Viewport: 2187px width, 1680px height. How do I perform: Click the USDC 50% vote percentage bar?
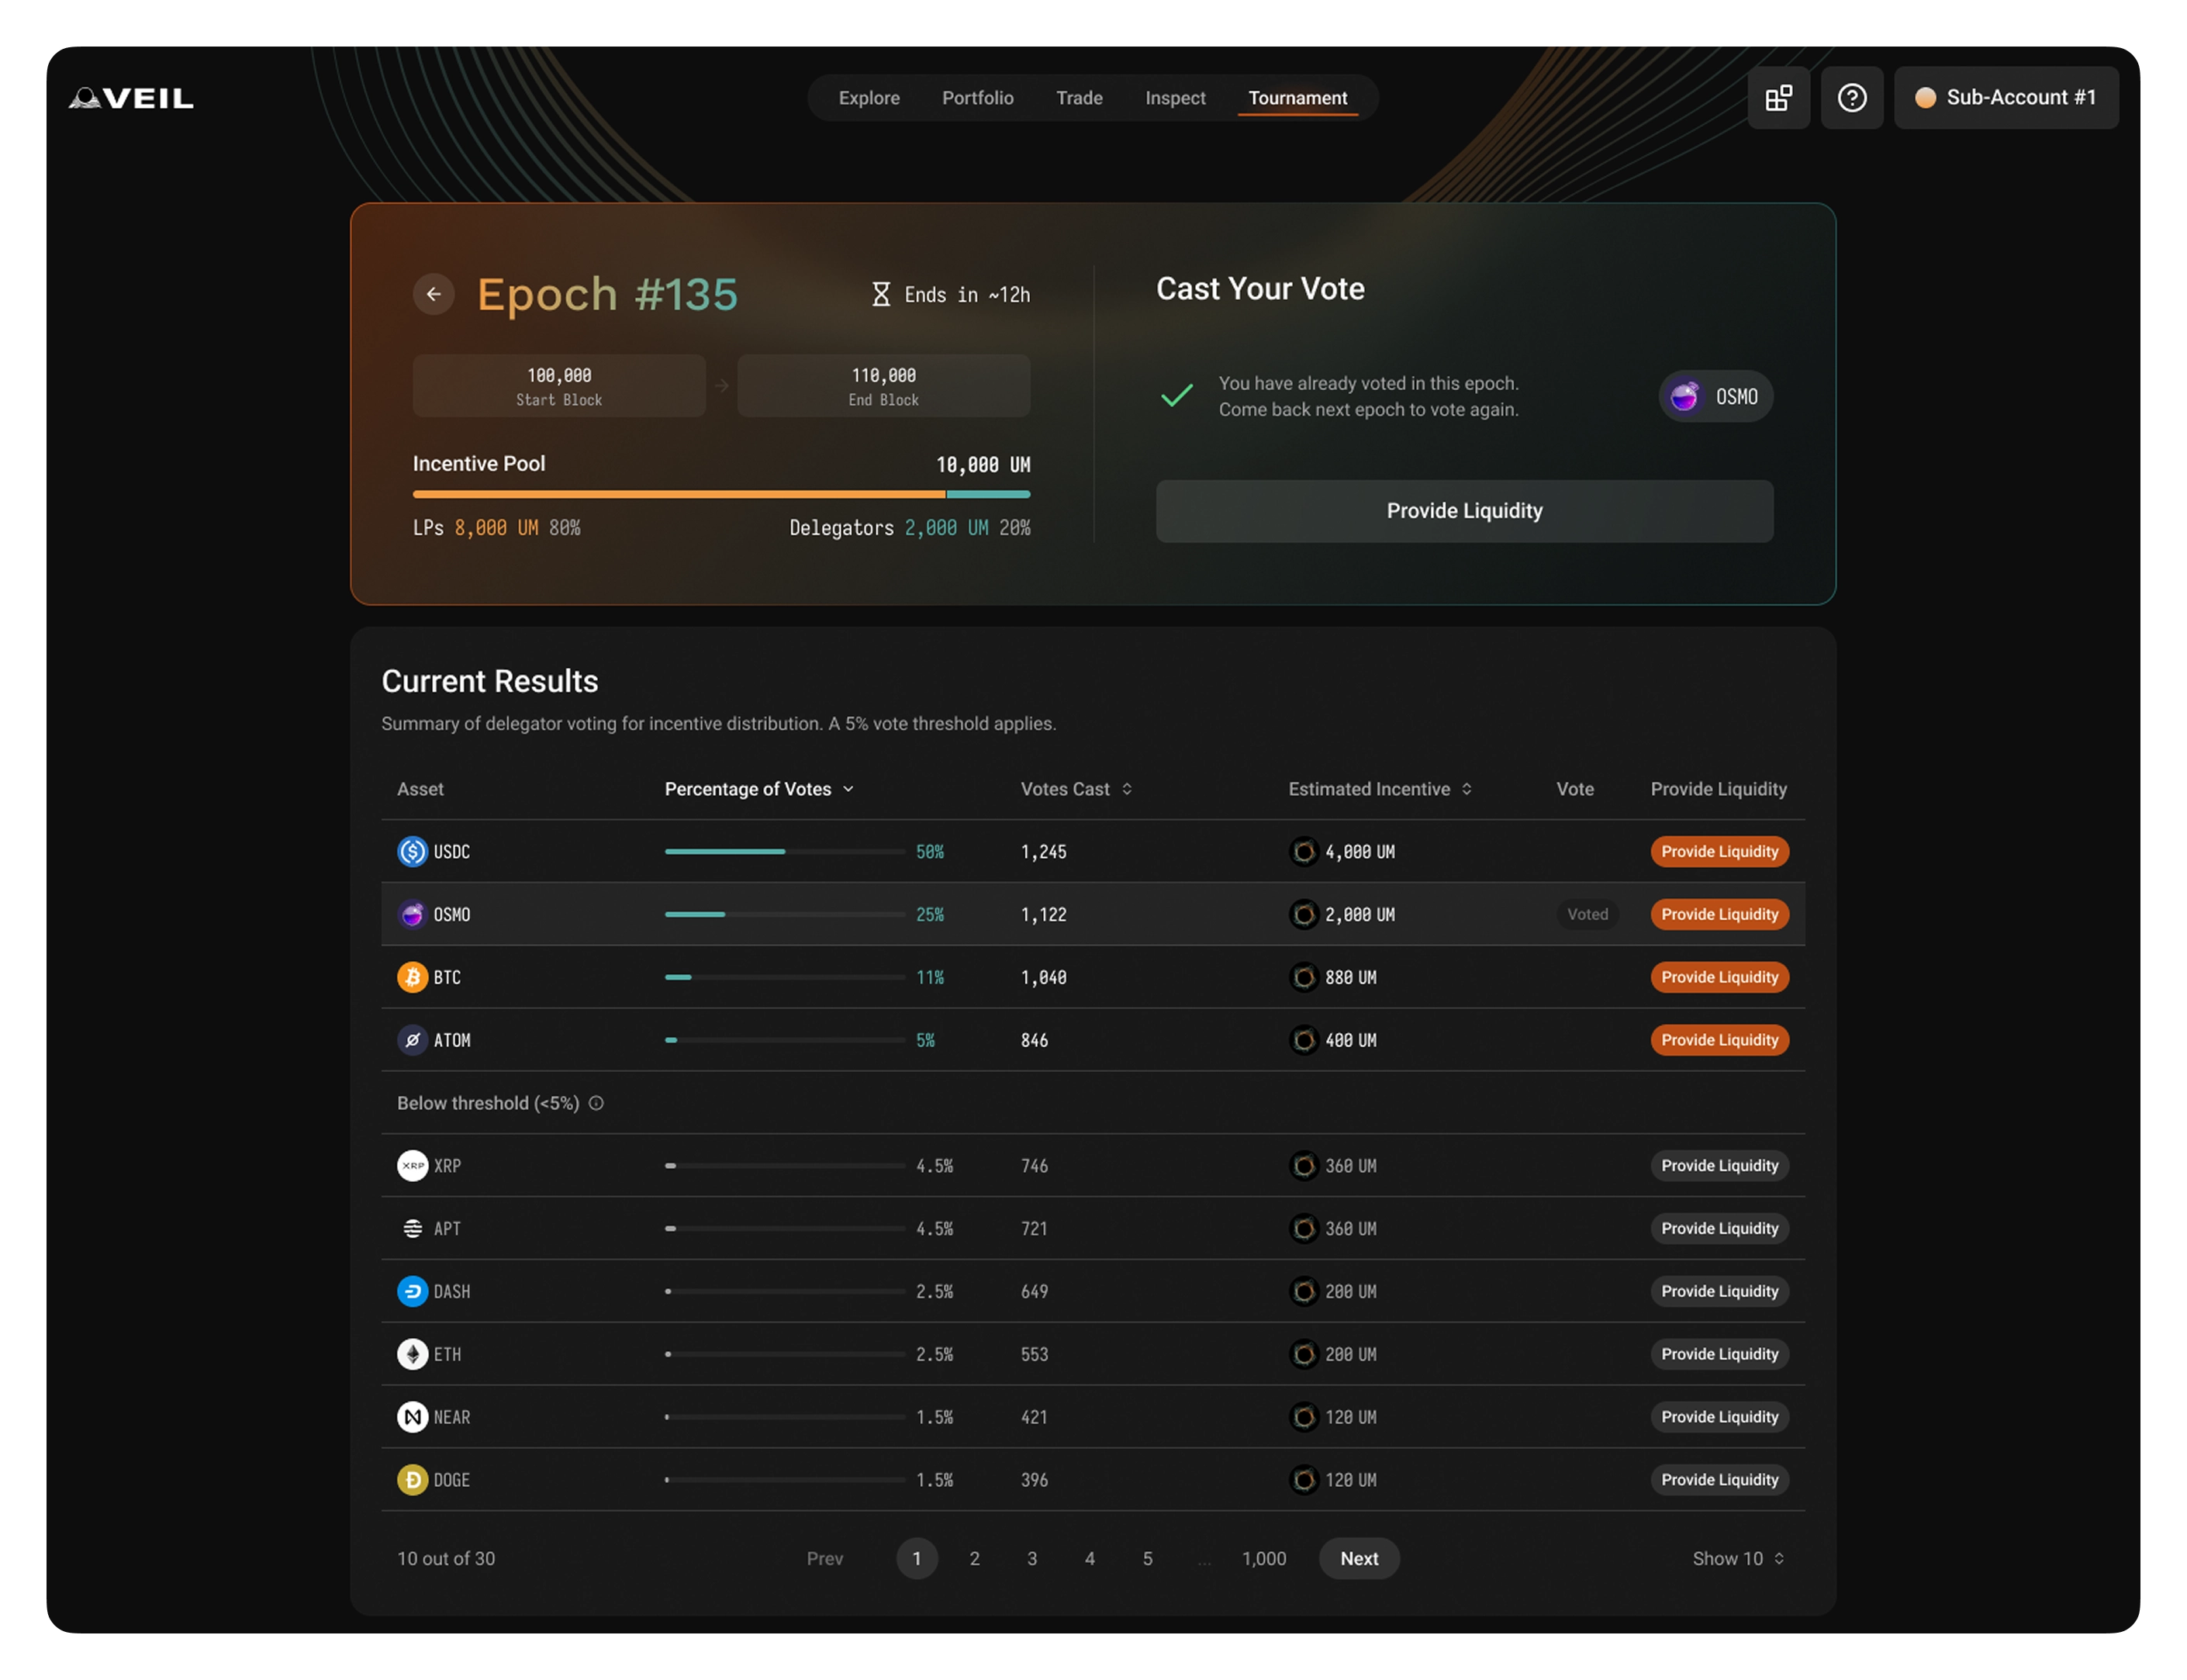point(784,851)
